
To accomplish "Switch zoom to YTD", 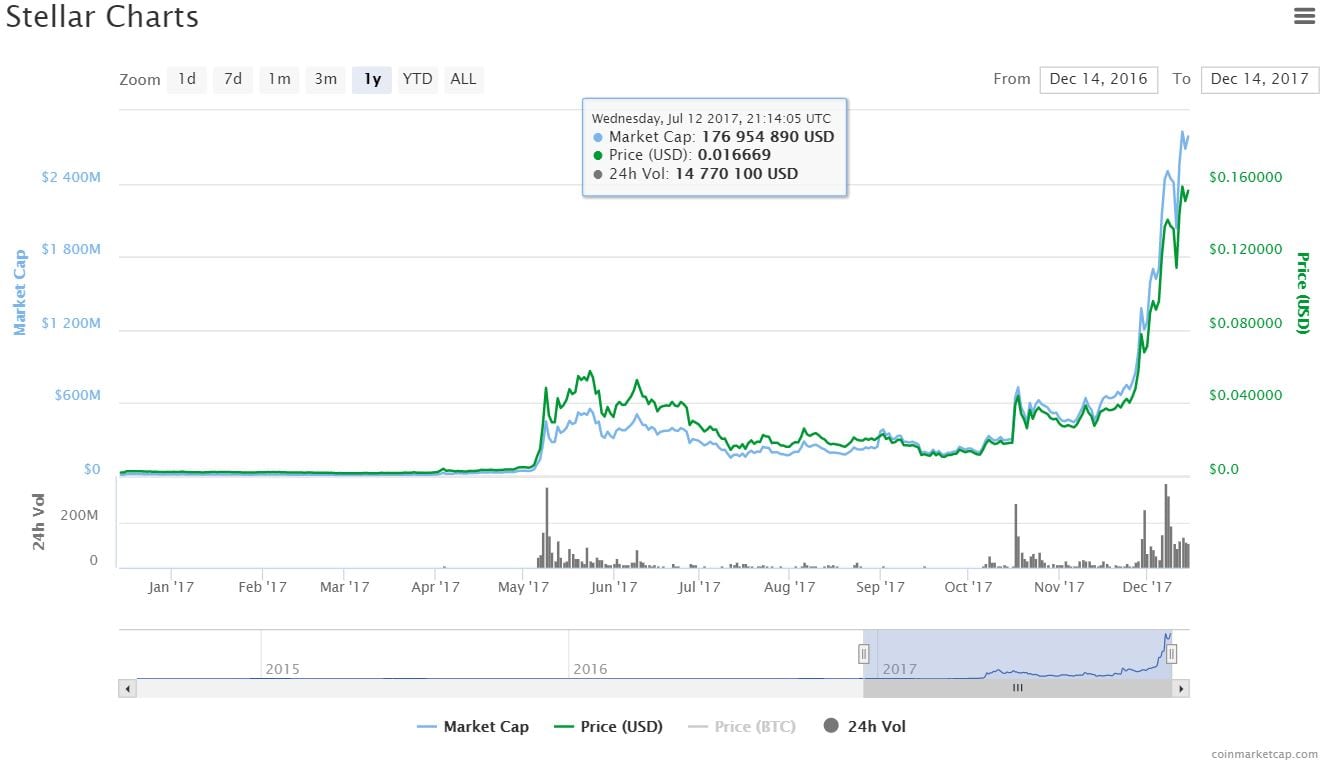I will point(418,79).
